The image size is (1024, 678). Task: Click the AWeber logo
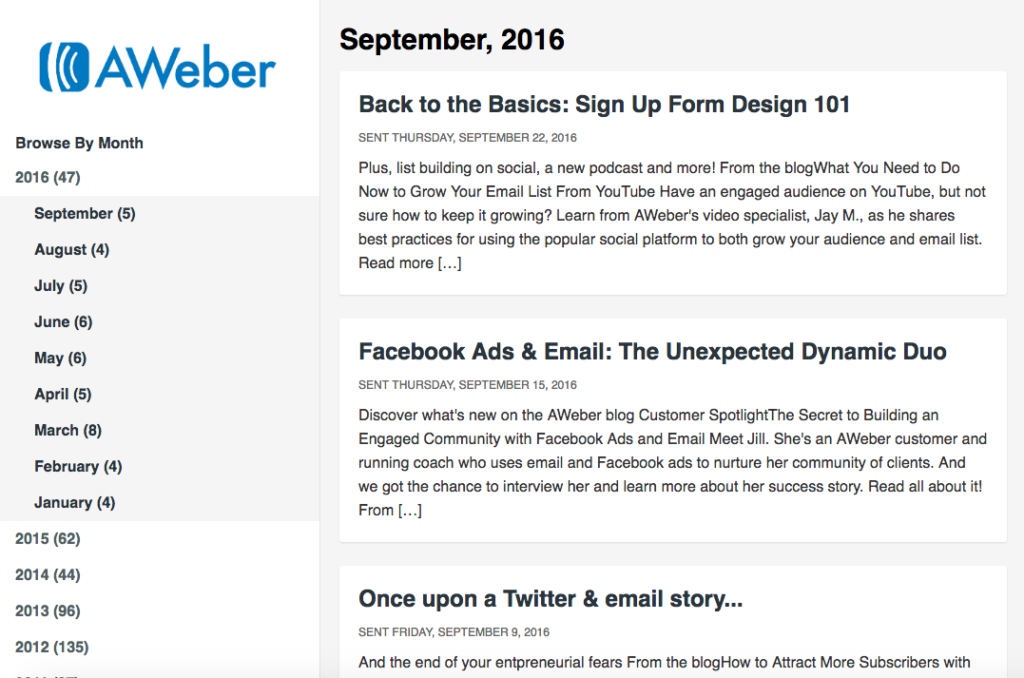[x=157, y=67]
